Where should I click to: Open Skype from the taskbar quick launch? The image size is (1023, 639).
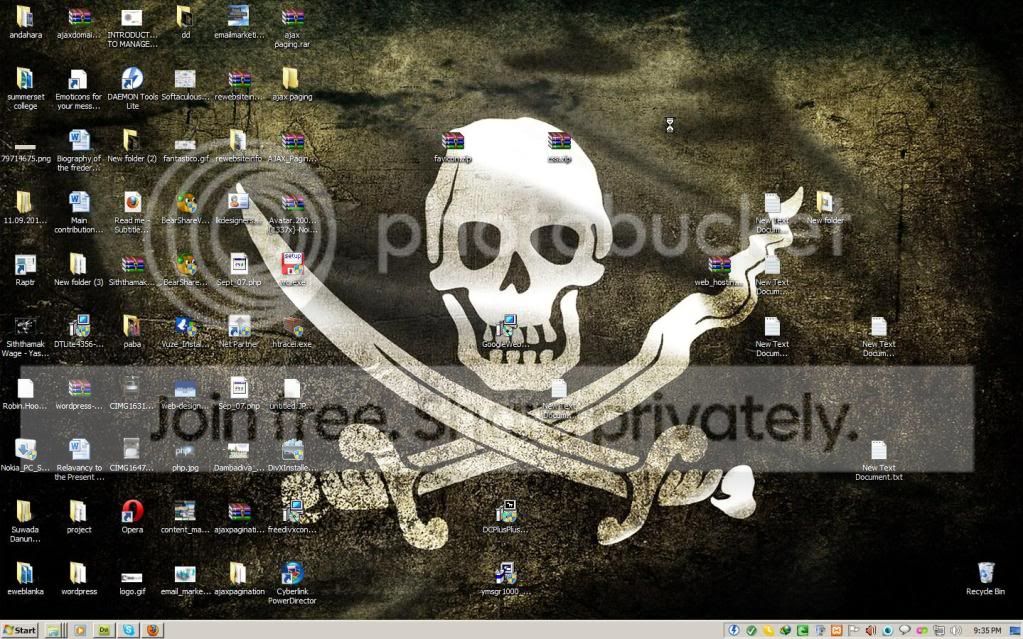pyautogui.click(x=129, y=630)
